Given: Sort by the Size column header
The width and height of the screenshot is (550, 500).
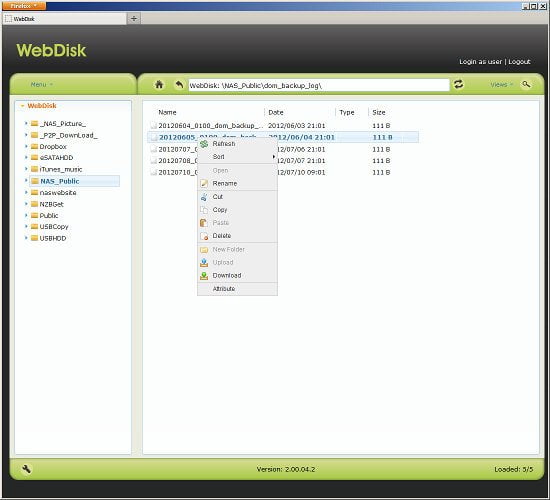Looking at the screenshot, I should point(379,112).
